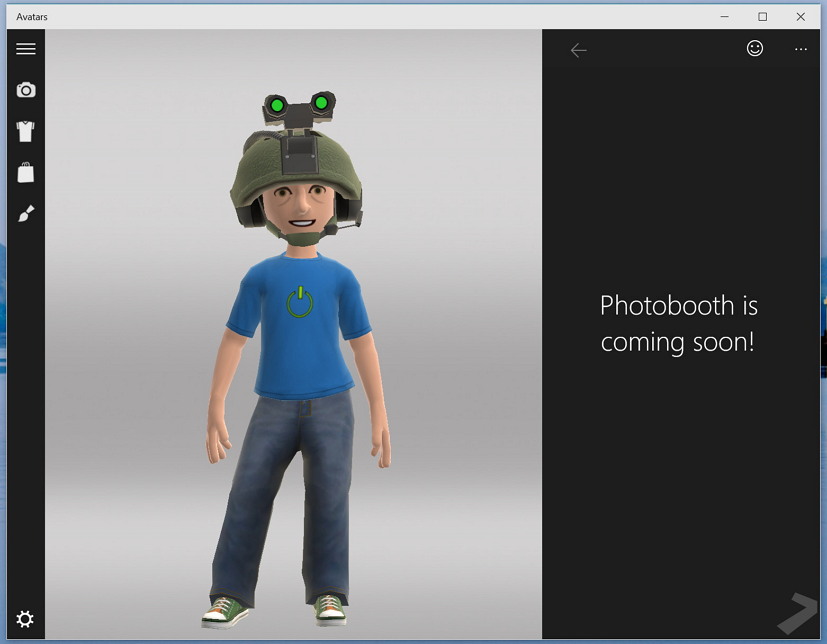Open settings with the gear icon

25,619
